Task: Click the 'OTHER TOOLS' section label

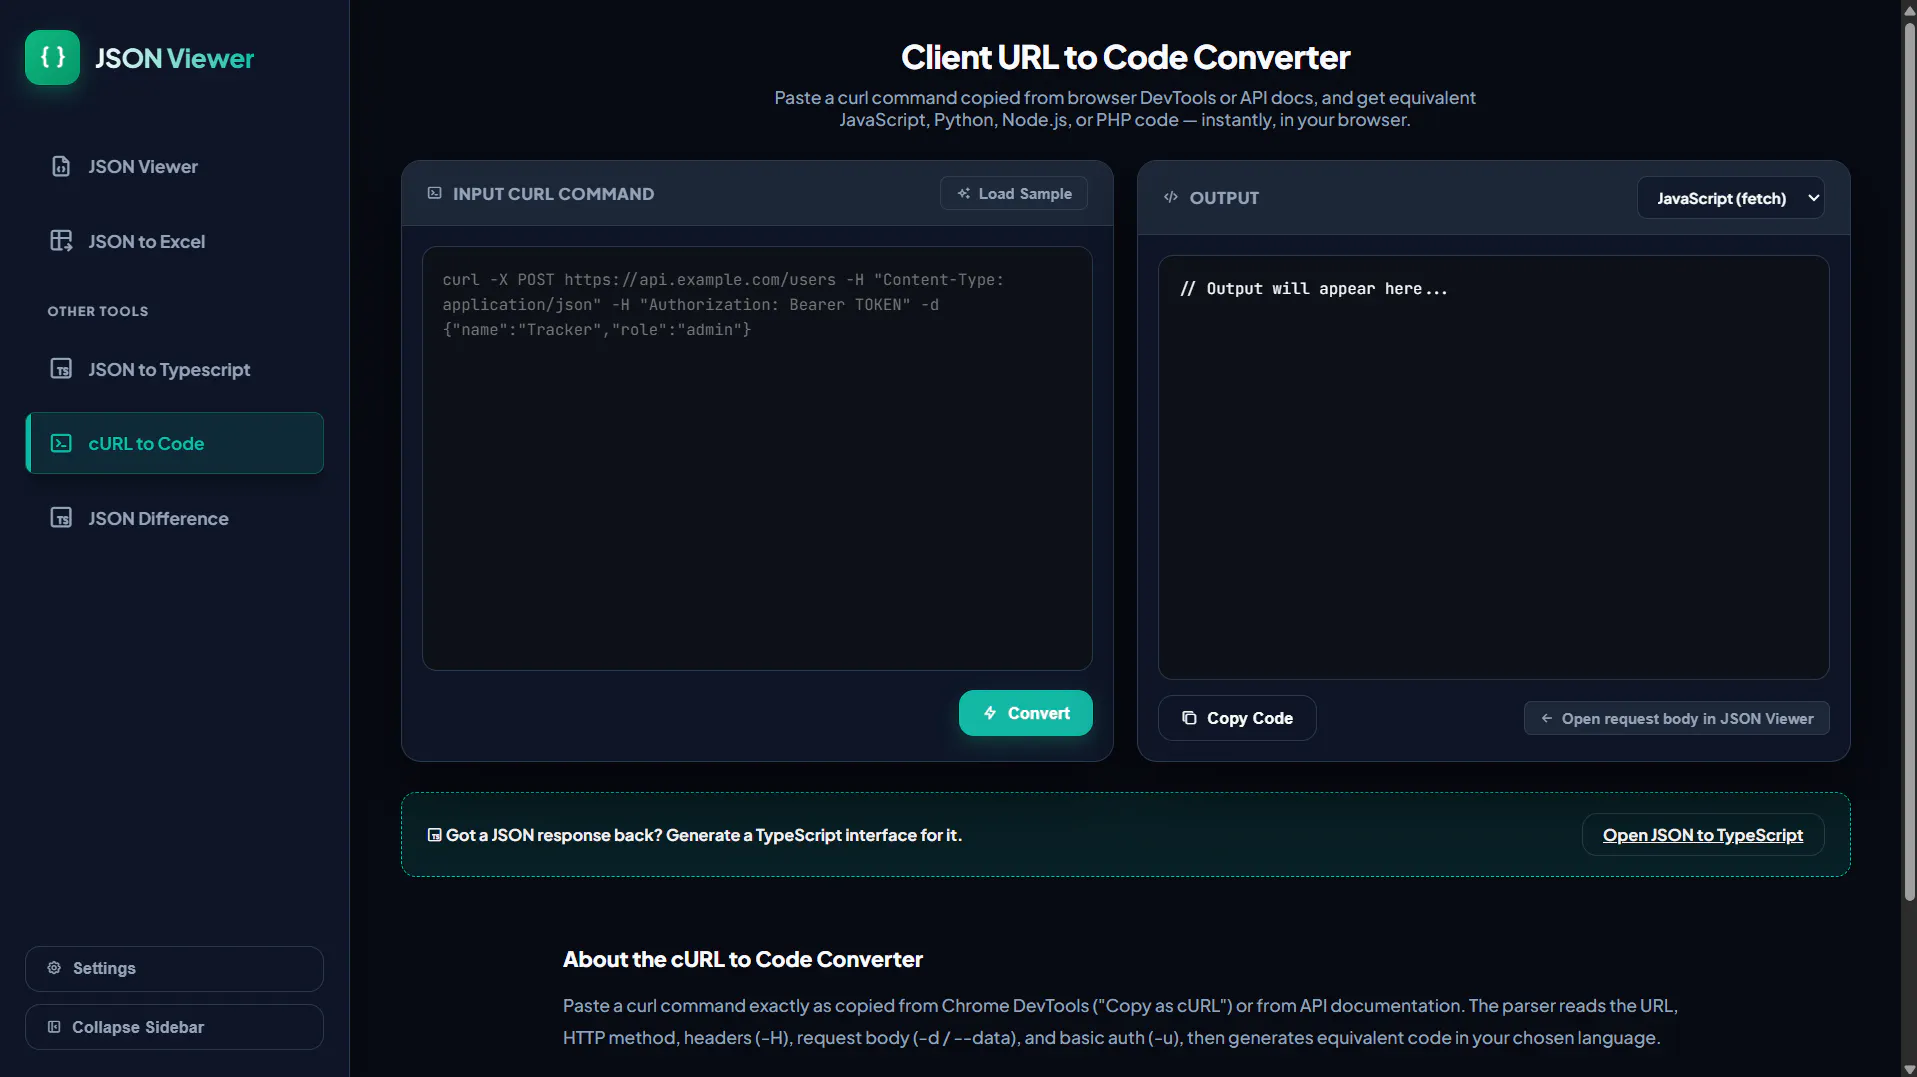Action: point(98,311)
